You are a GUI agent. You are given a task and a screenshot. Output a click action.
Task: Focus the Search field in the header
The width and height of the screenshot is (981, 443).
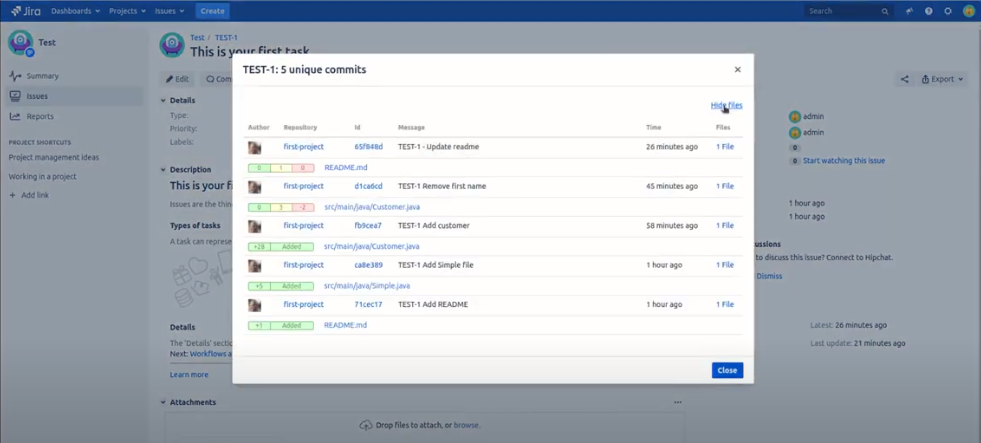tap(848, 11)
